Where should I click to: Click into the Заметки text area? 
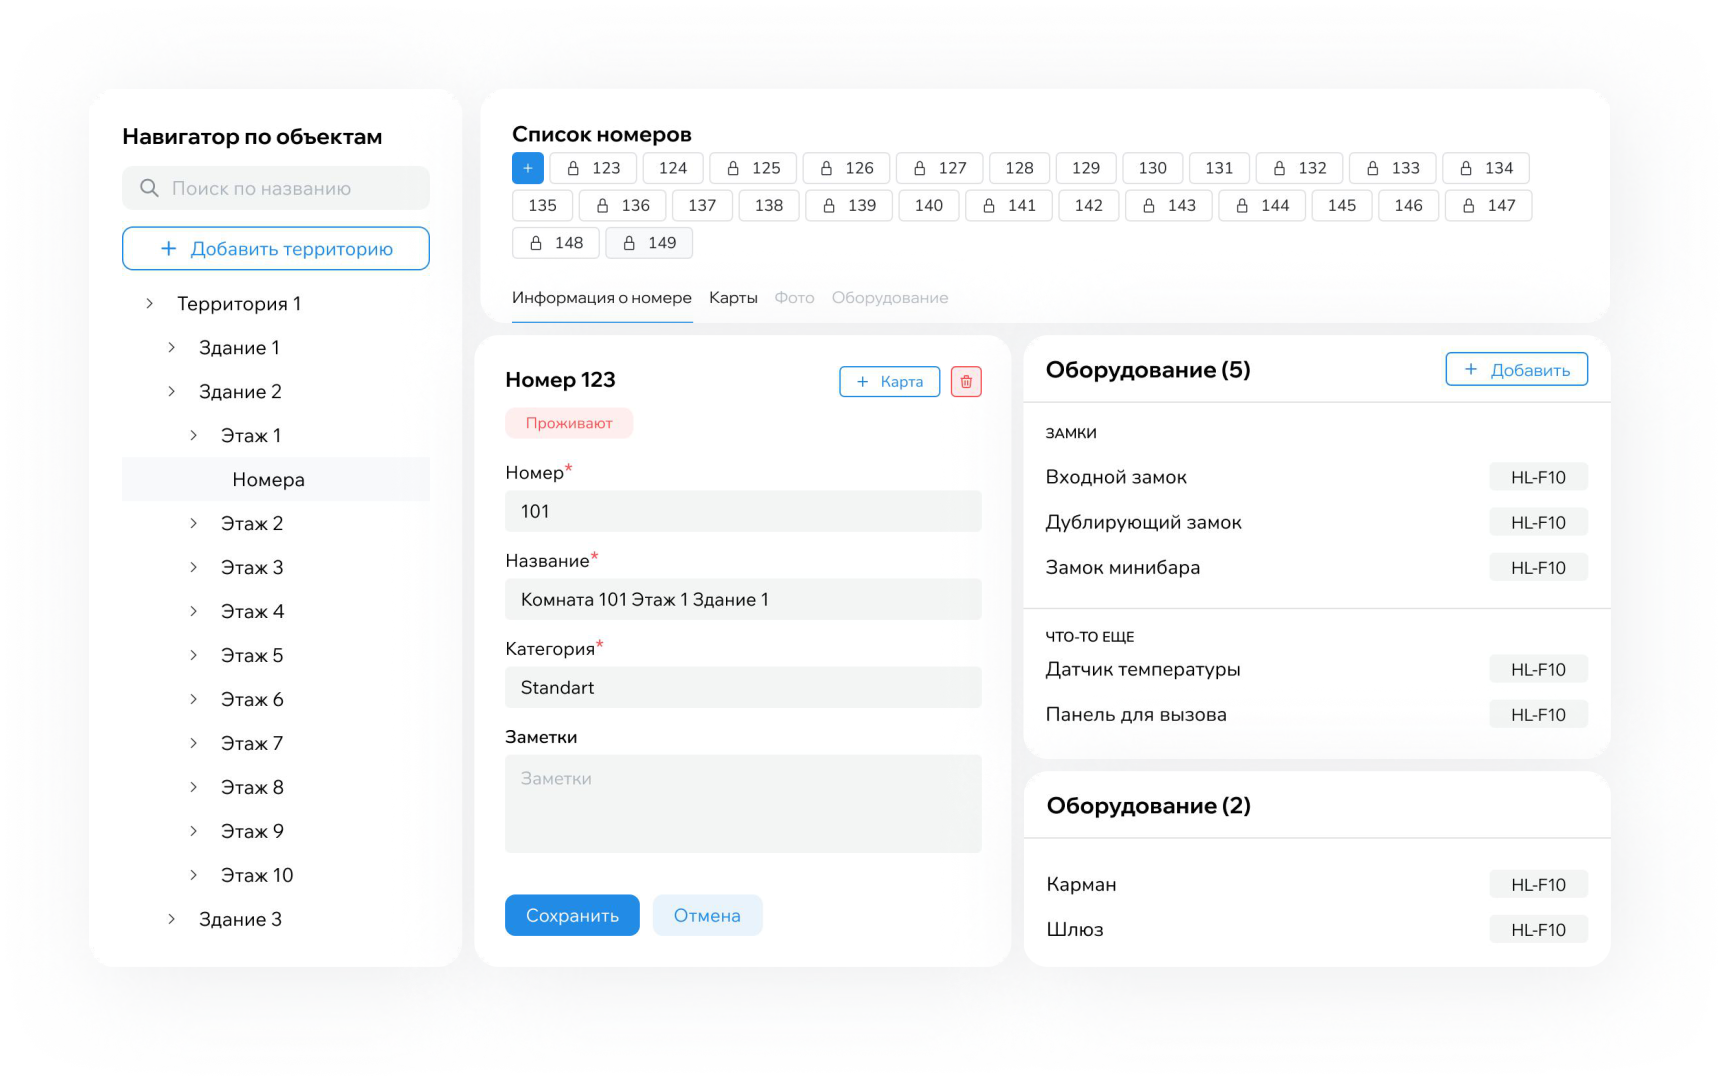coord(743,804)
